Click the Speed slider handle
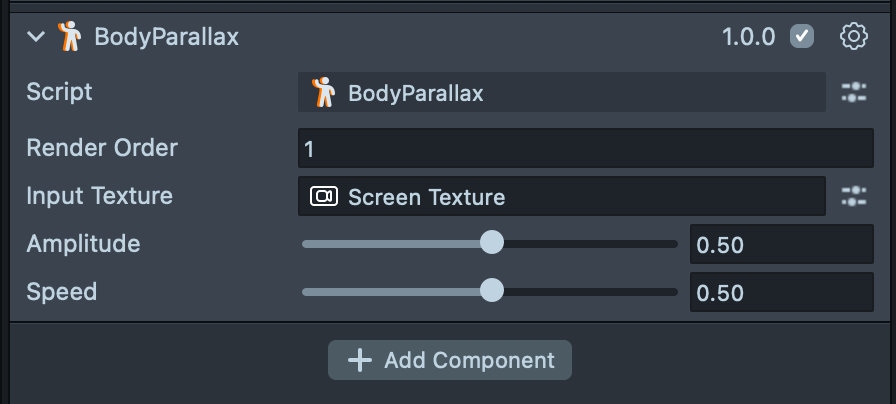This screenshot has width=896, height=404. tap(491, 292)
